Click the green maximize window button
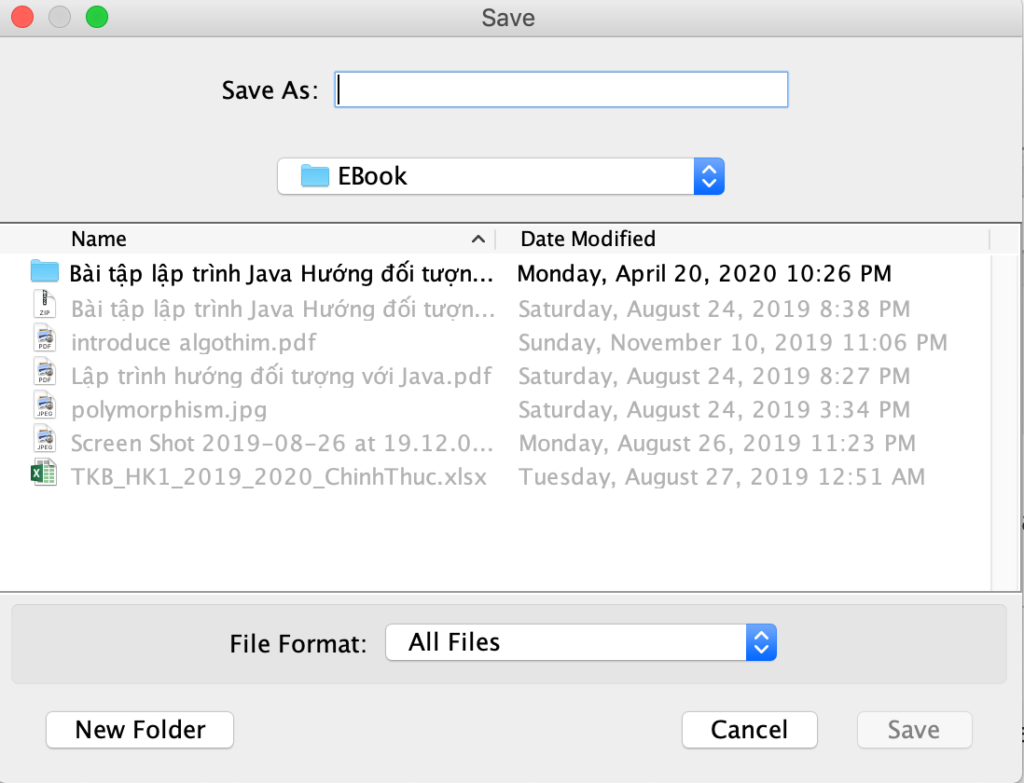This screenshot has width=1024, height=783. (97, 17)
